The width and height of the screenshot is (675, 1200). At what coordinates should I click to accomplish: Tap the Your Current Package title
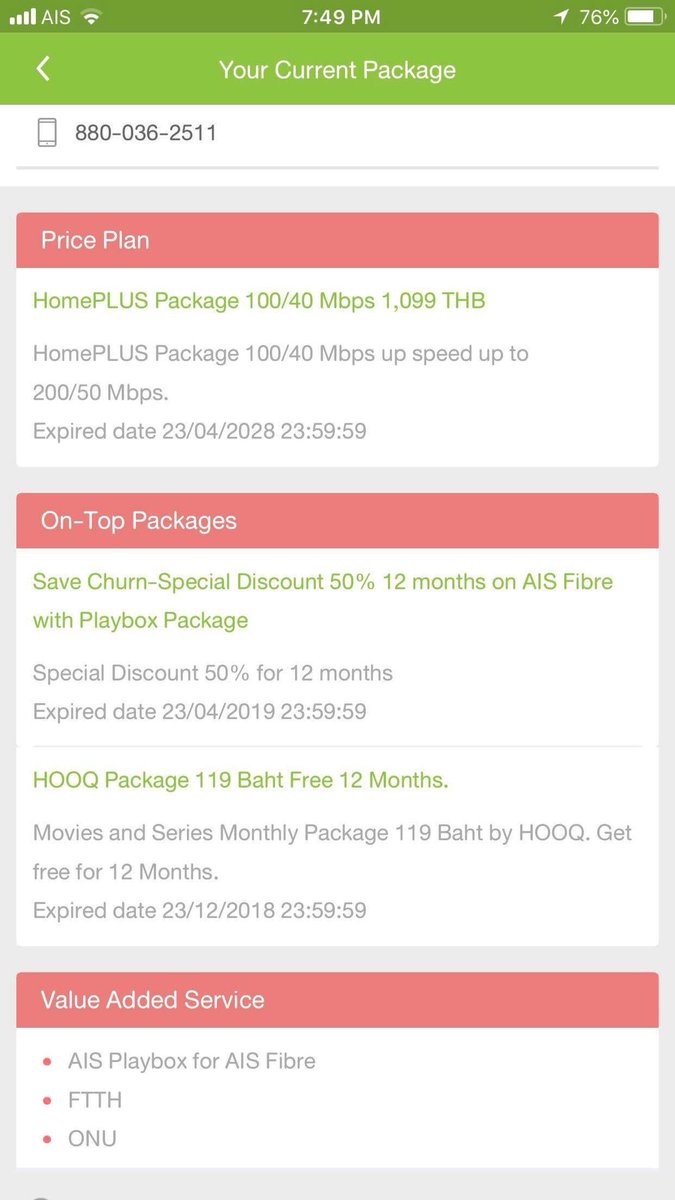[337, 70]
